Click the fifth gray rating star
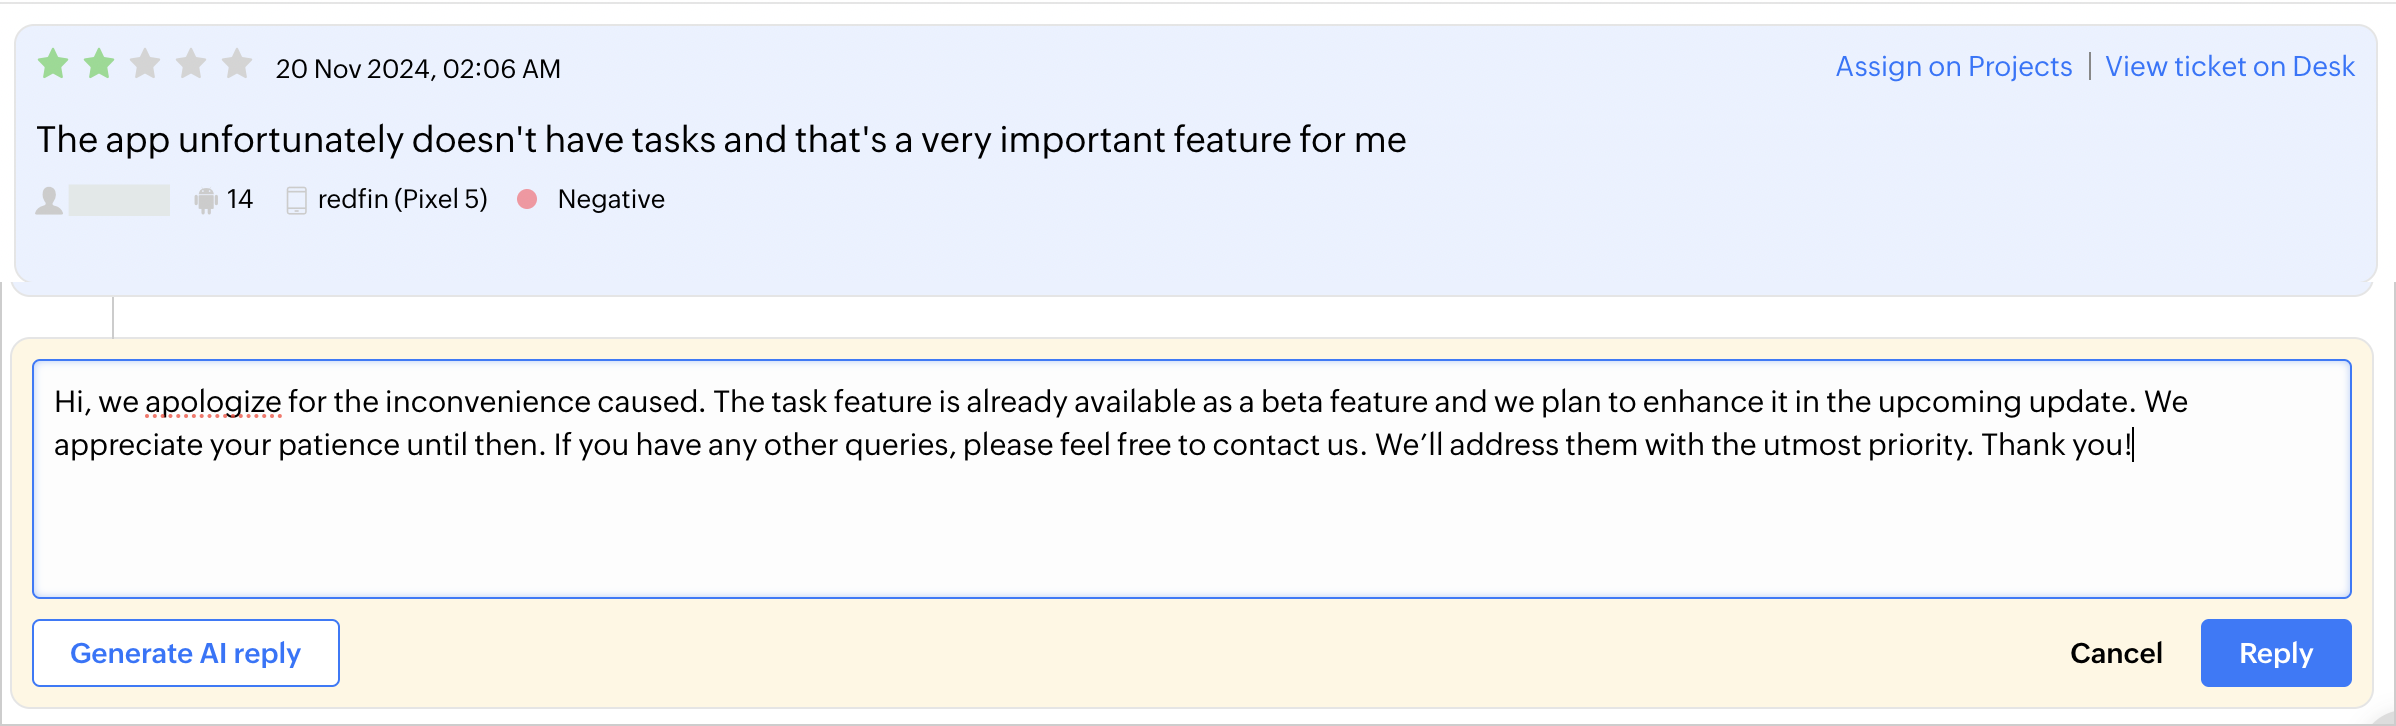Image resolution: width=2396 pixels, height=726 pixels. click(237, 65)
